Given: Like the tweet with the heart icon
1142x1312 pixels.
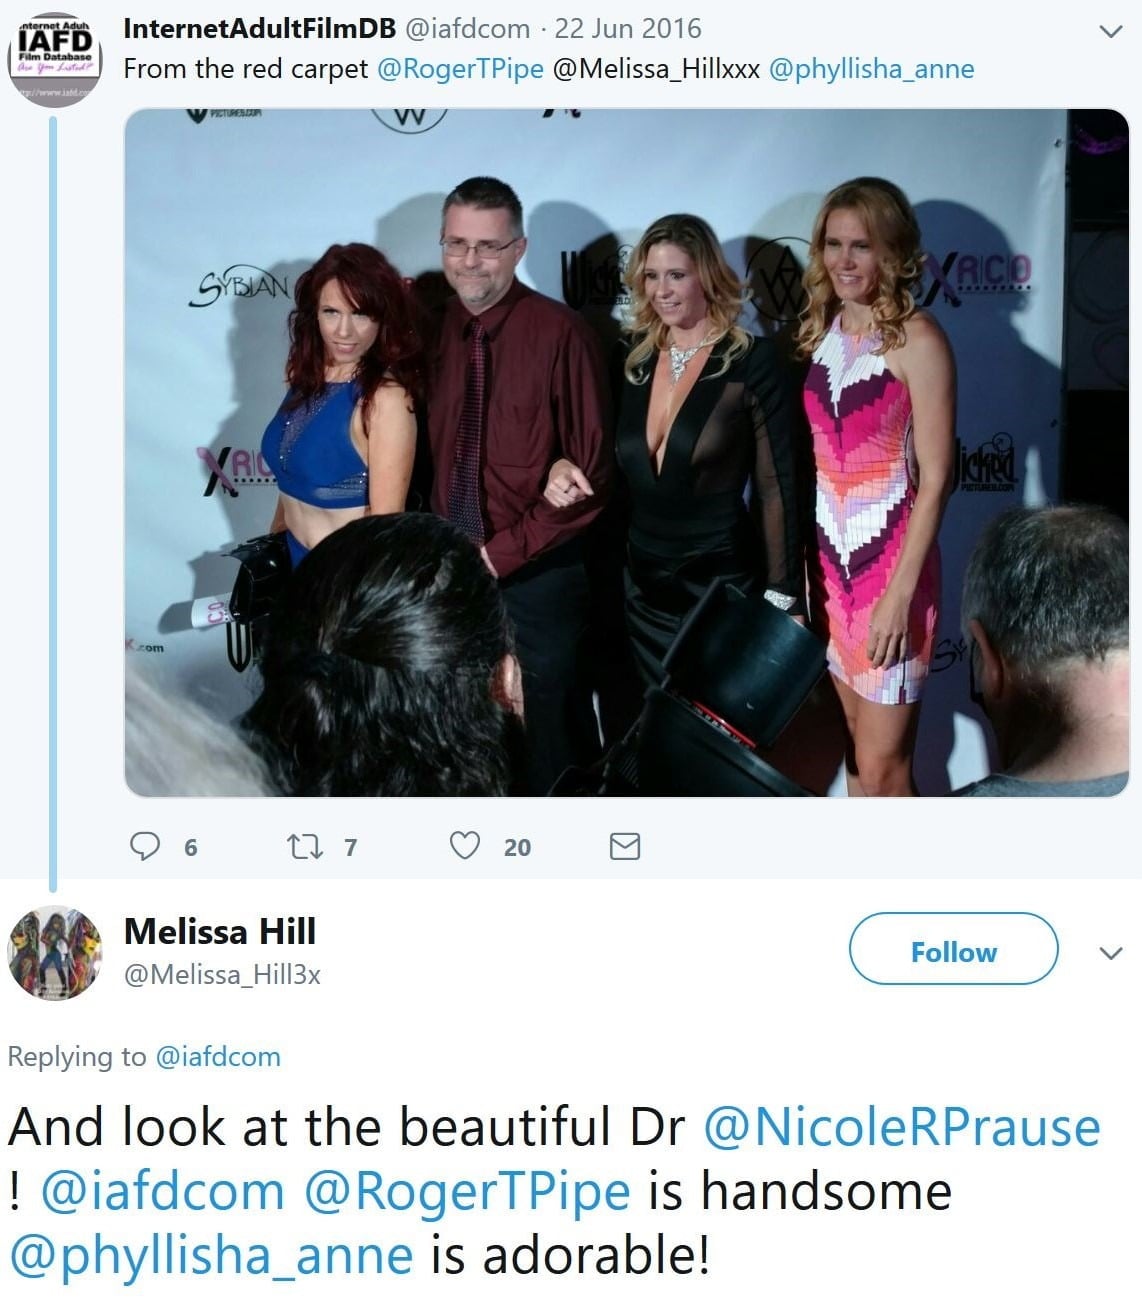Looking at the screenshot, I should [464, 846].
